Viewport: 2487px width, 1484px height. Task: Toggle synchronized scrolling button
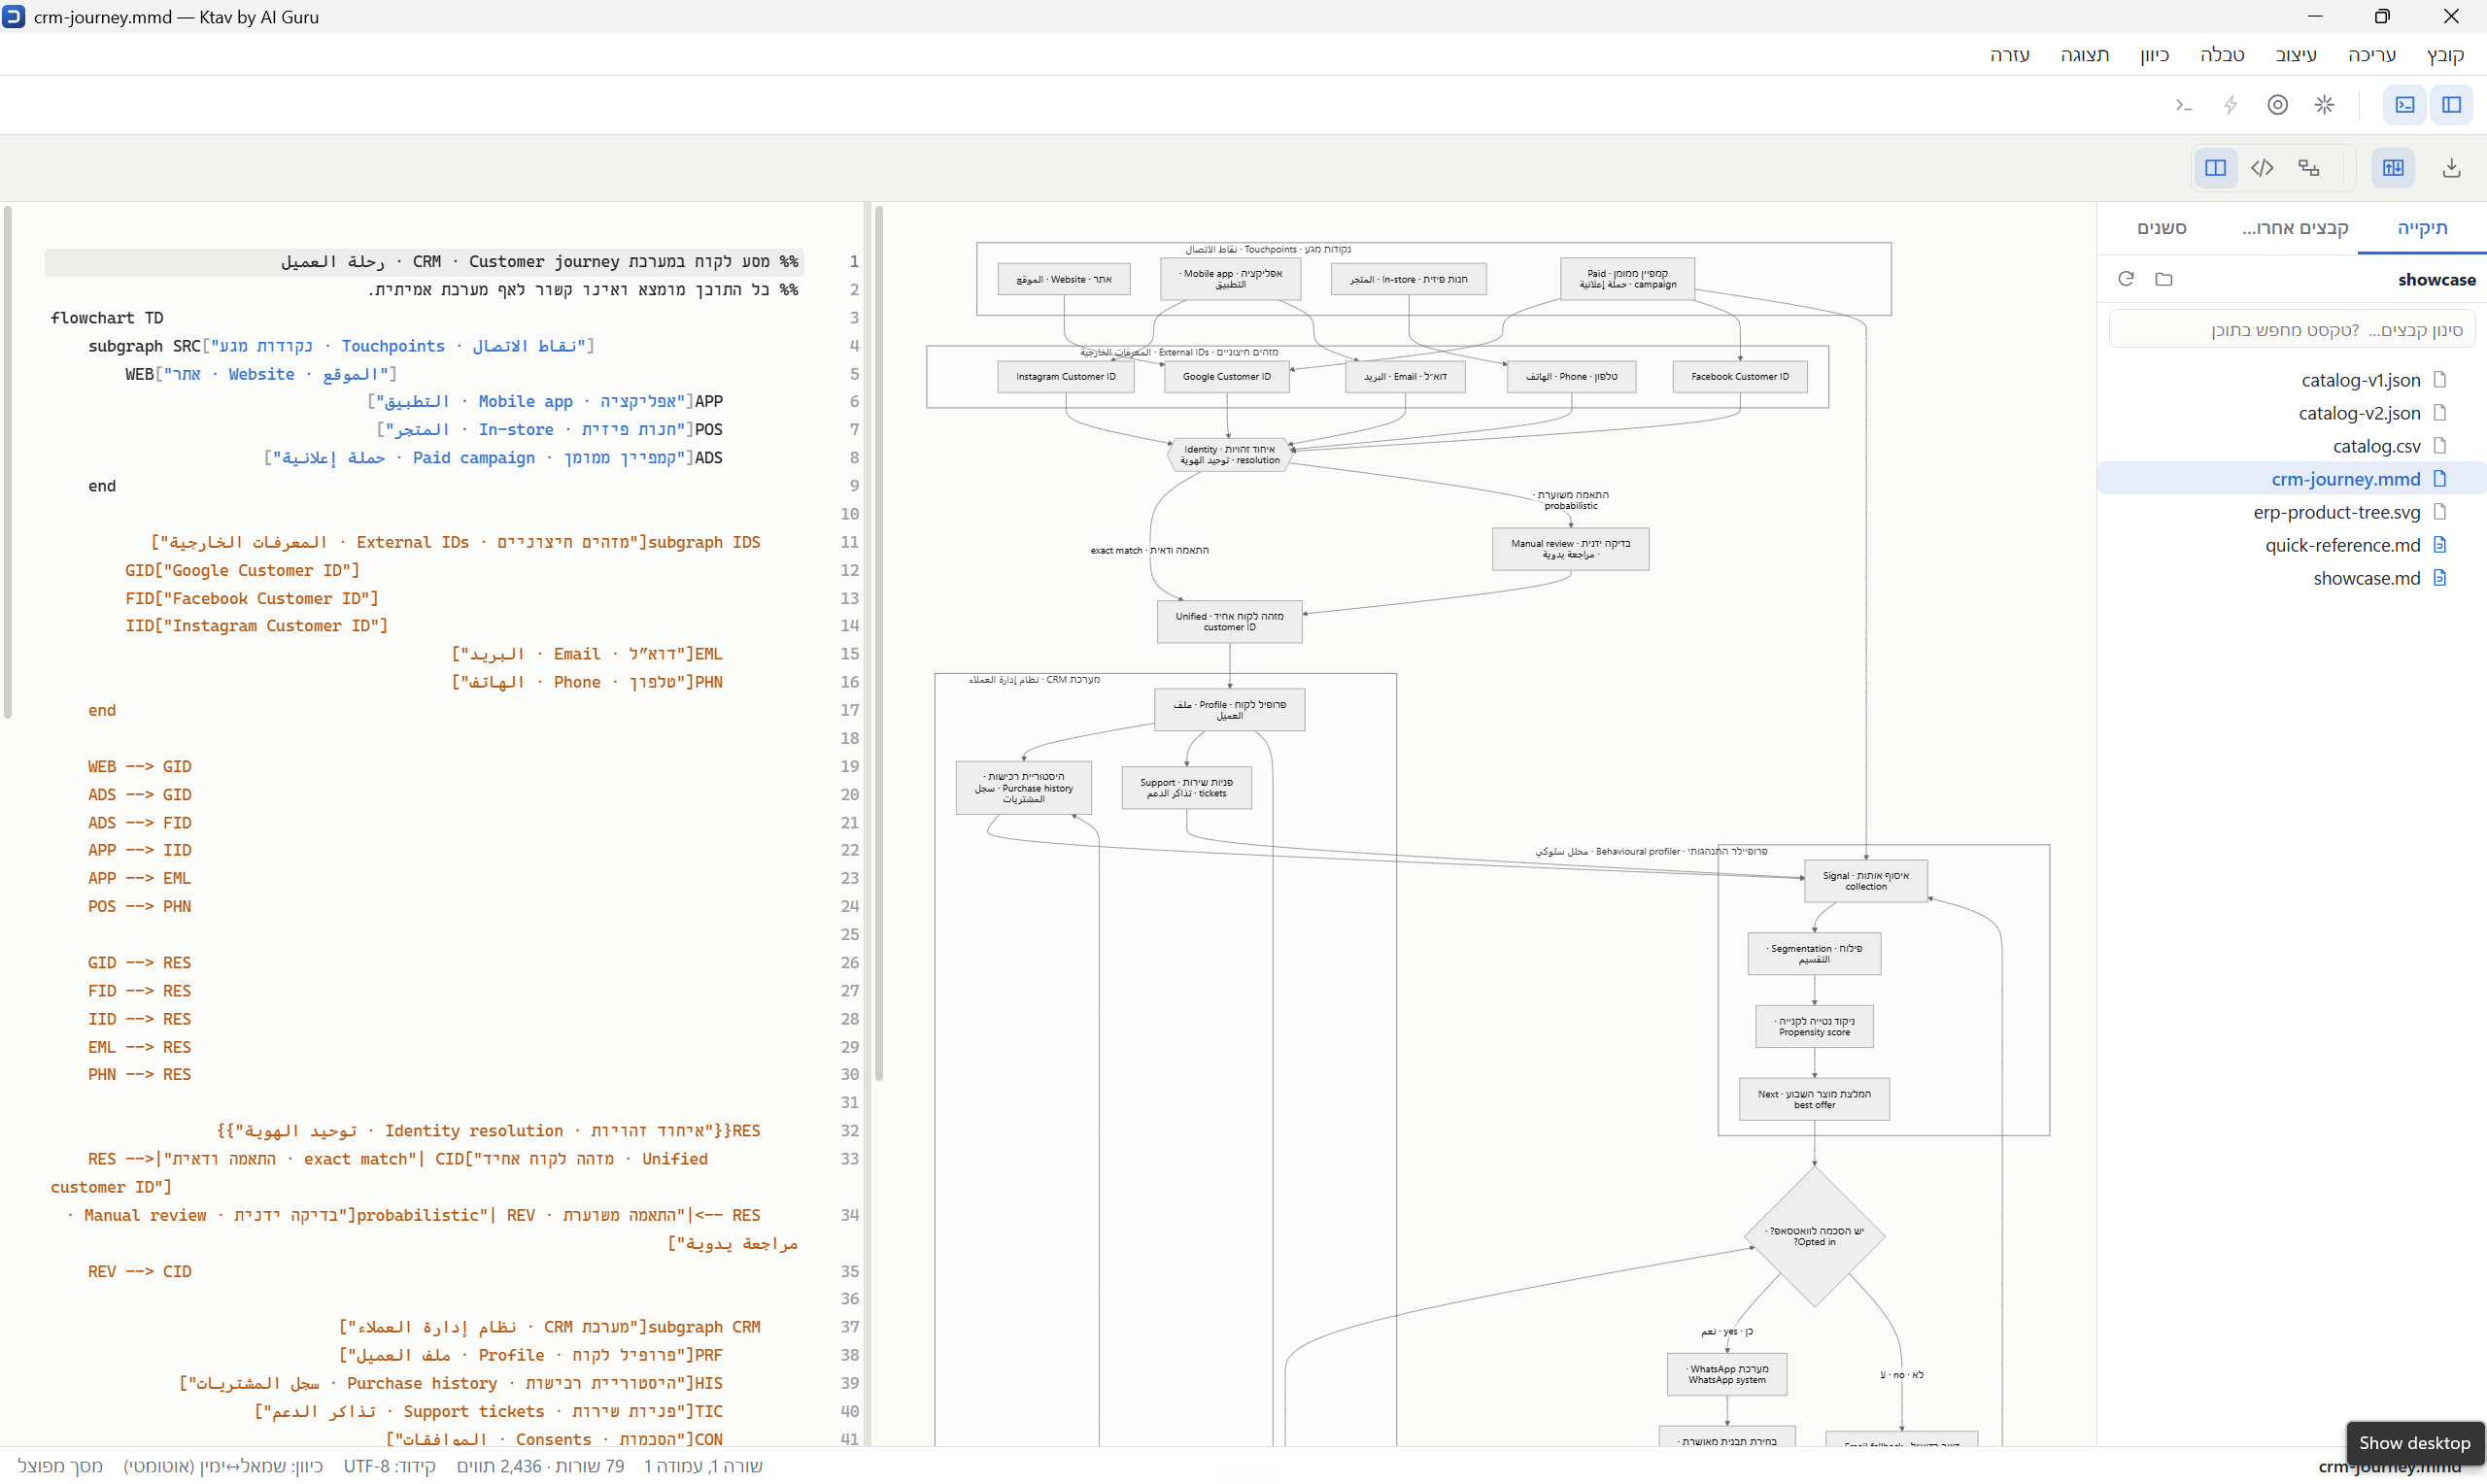(x=2393, y=168)
